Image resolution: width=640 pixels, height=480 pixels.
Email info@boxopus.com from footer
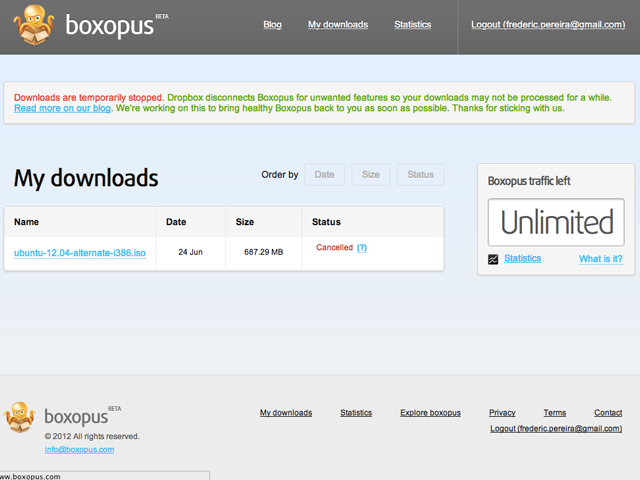click(x=80, y=449)
